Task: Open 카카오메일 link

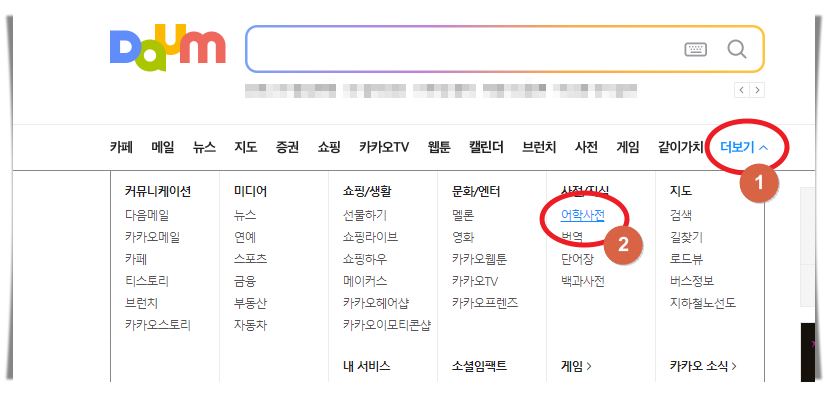Action: pos(153,237)
